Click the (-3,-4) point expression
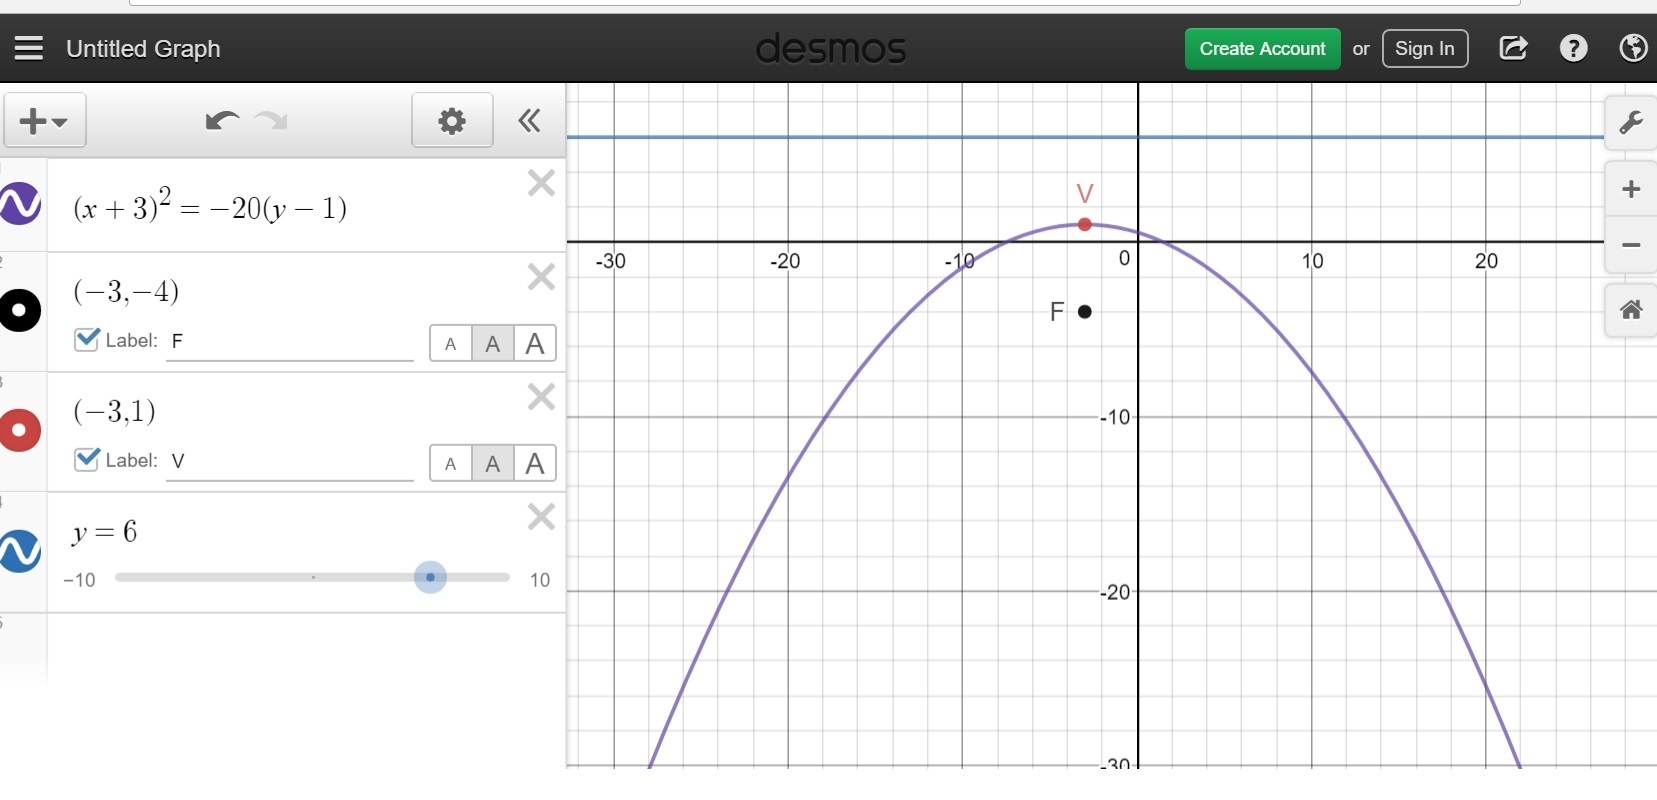Viewport: 1657px width, 800px height. 126,291
